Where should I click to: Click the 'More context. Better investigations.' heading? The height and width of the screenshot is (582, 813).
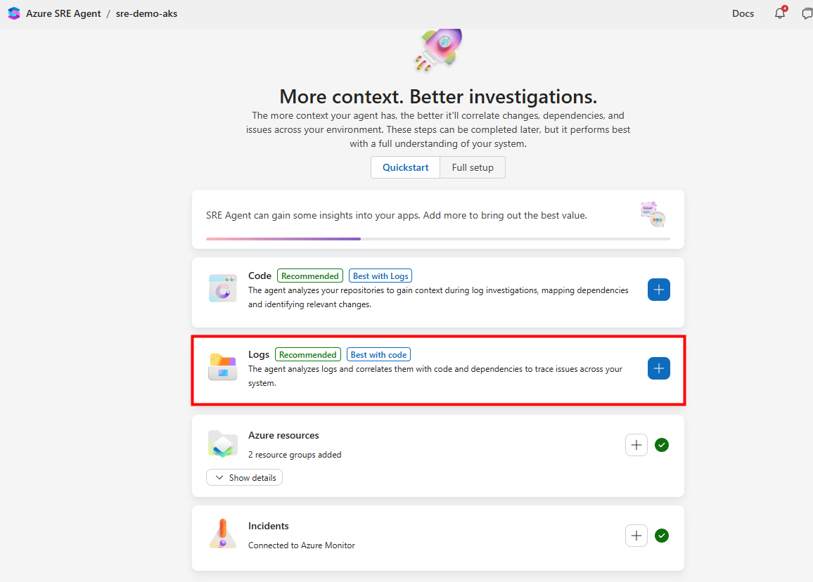tap(438, 96)
